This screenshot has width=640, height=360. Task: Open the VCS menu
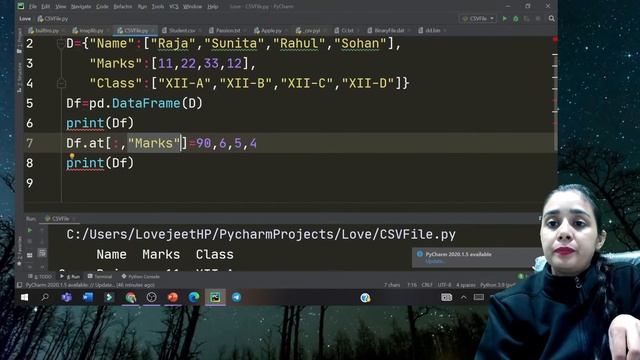[174, 7]
